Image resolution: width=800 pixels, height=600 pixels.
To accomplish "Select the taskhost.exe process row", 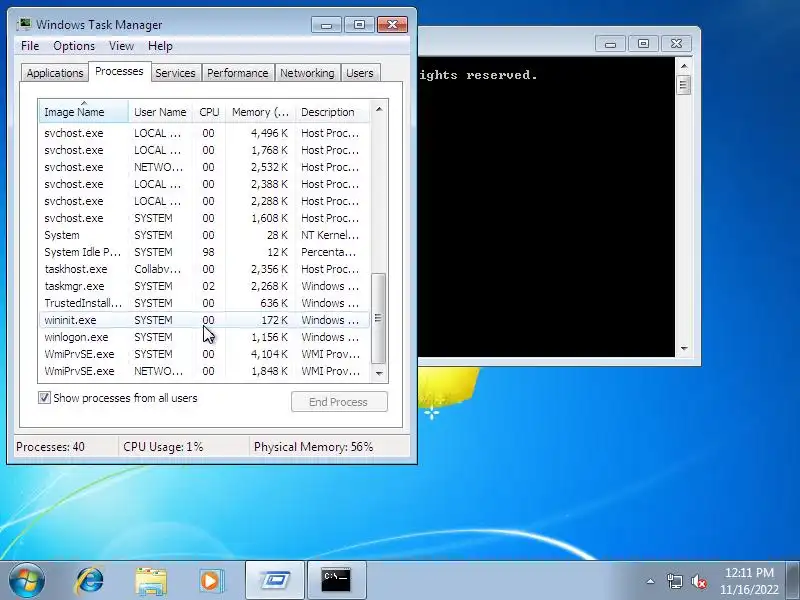I will coord(204,269).
